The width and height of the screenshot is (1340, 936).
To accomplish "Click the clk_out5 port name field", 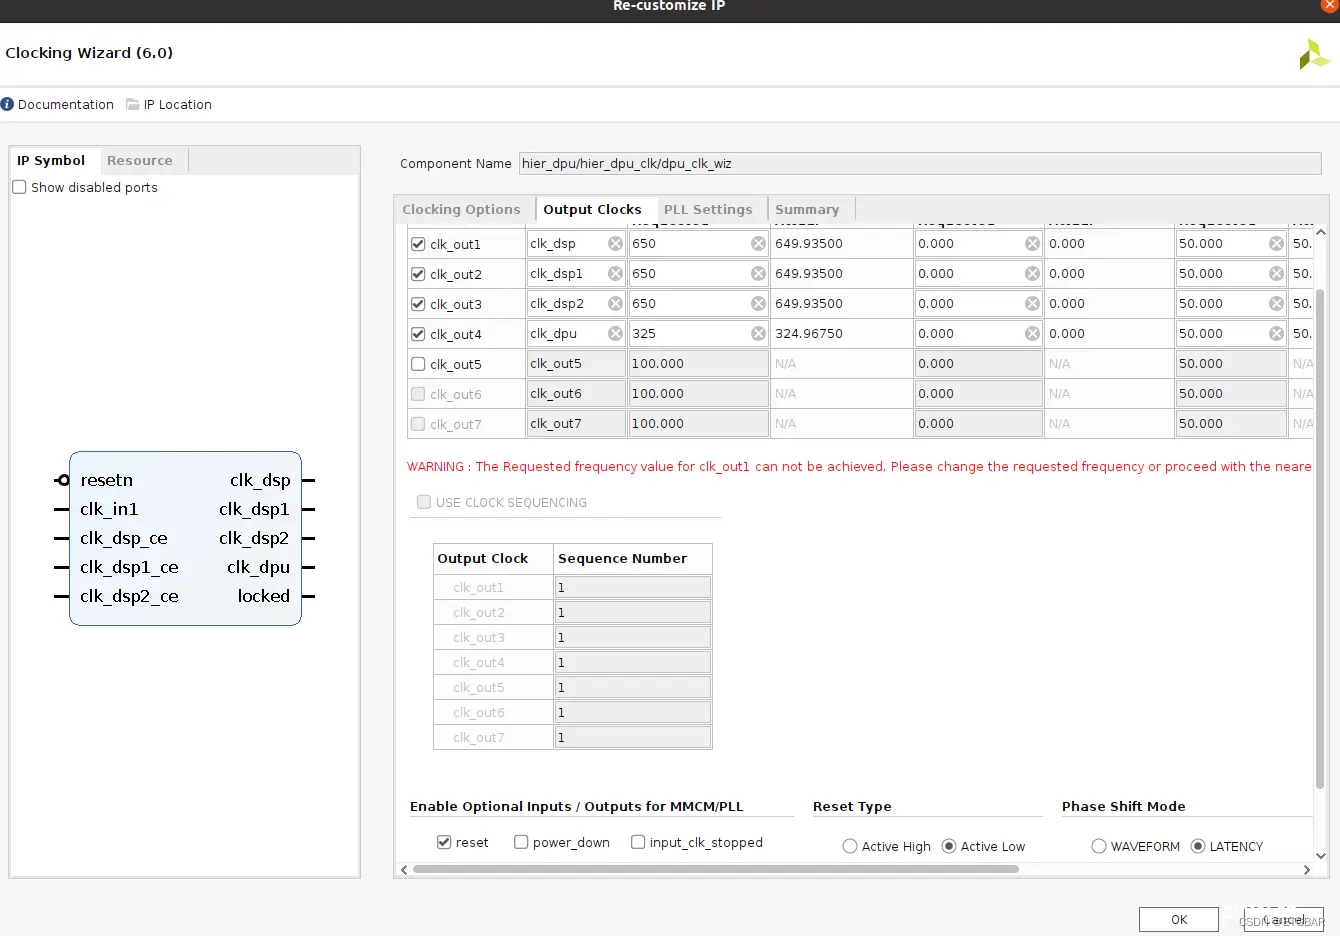I will pos(577,364).
